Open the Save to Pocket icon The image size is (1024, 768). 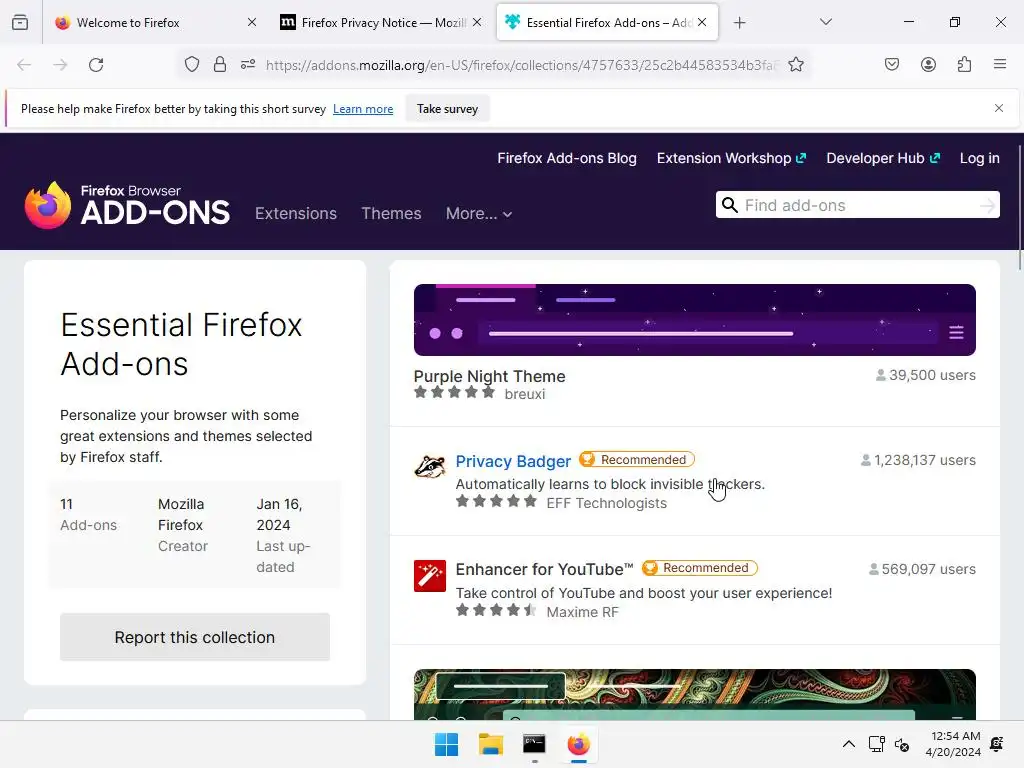pos(891,65)
